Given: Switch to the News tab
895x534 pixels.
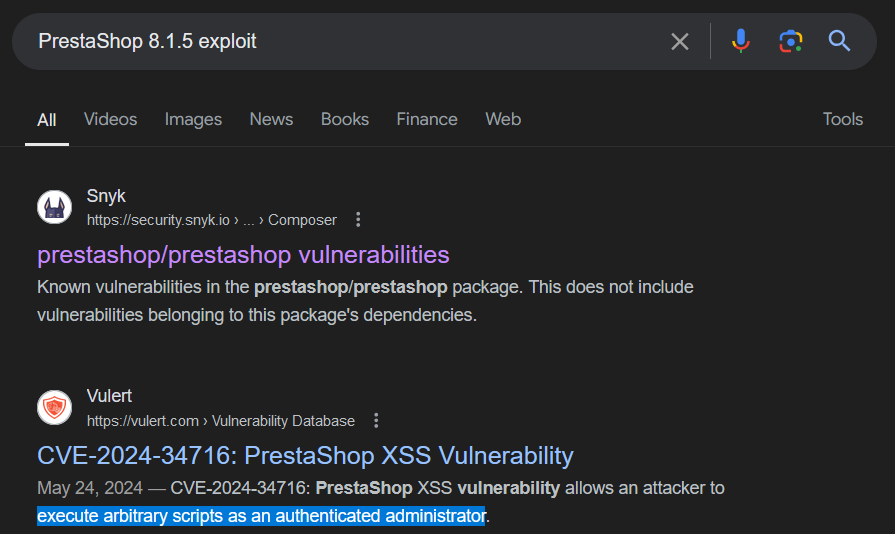Looking at the screenshot, I should pyautogui.click(x=271, y=119).
